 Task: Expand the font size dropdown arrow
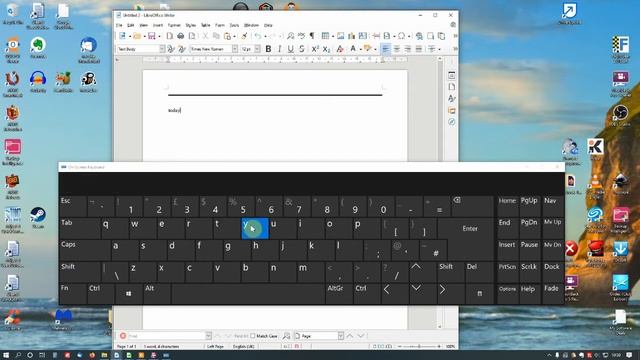(x=258, y=49)
